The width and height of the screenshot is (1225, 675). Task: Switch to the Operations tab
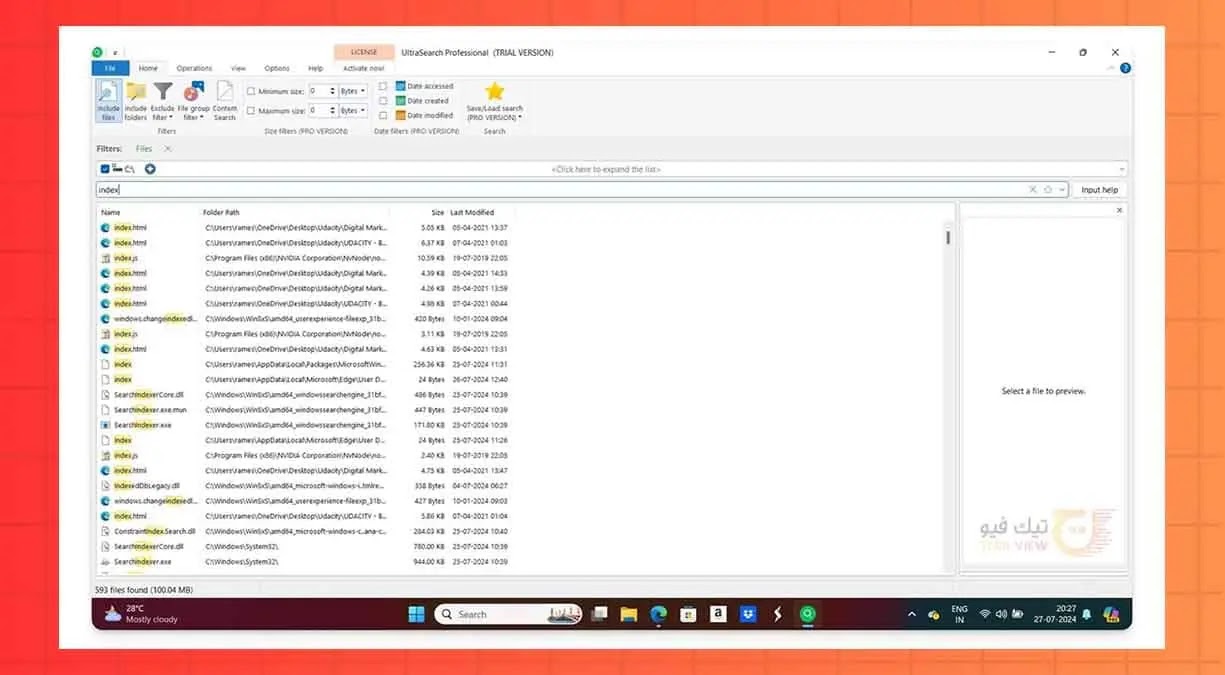194,68
